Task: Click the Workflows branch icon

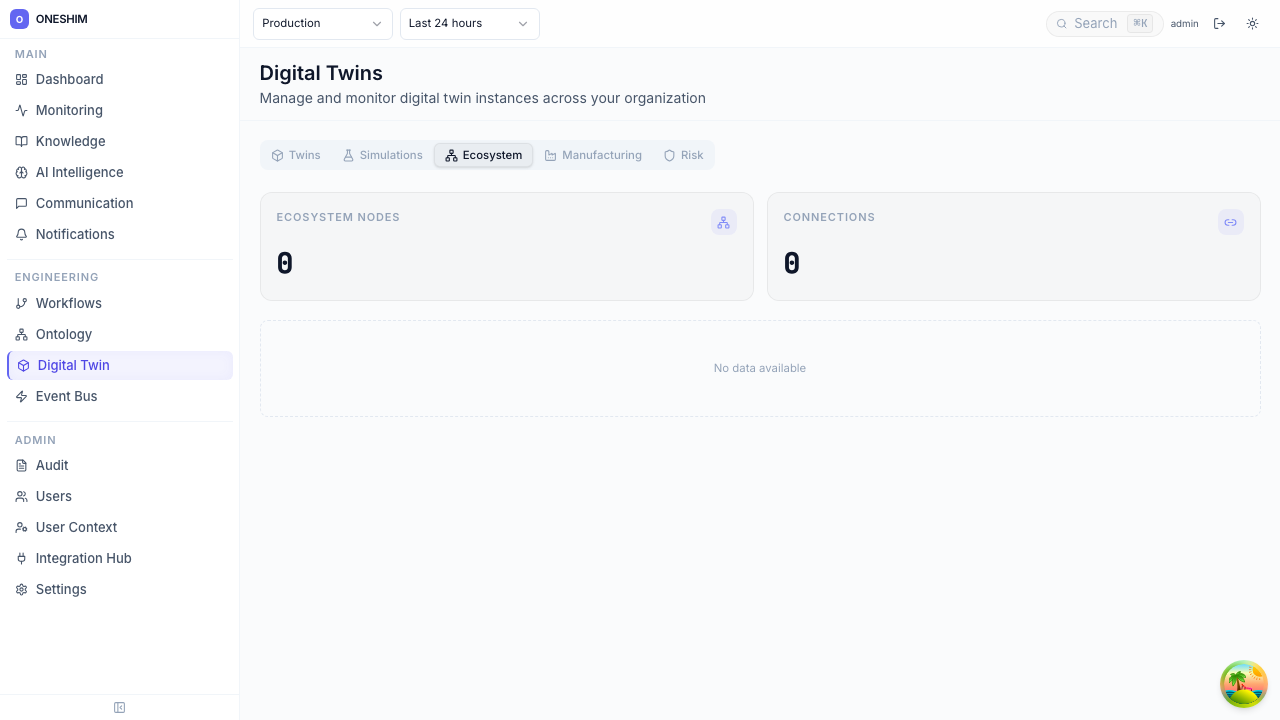Action: [x=22, y=304]
